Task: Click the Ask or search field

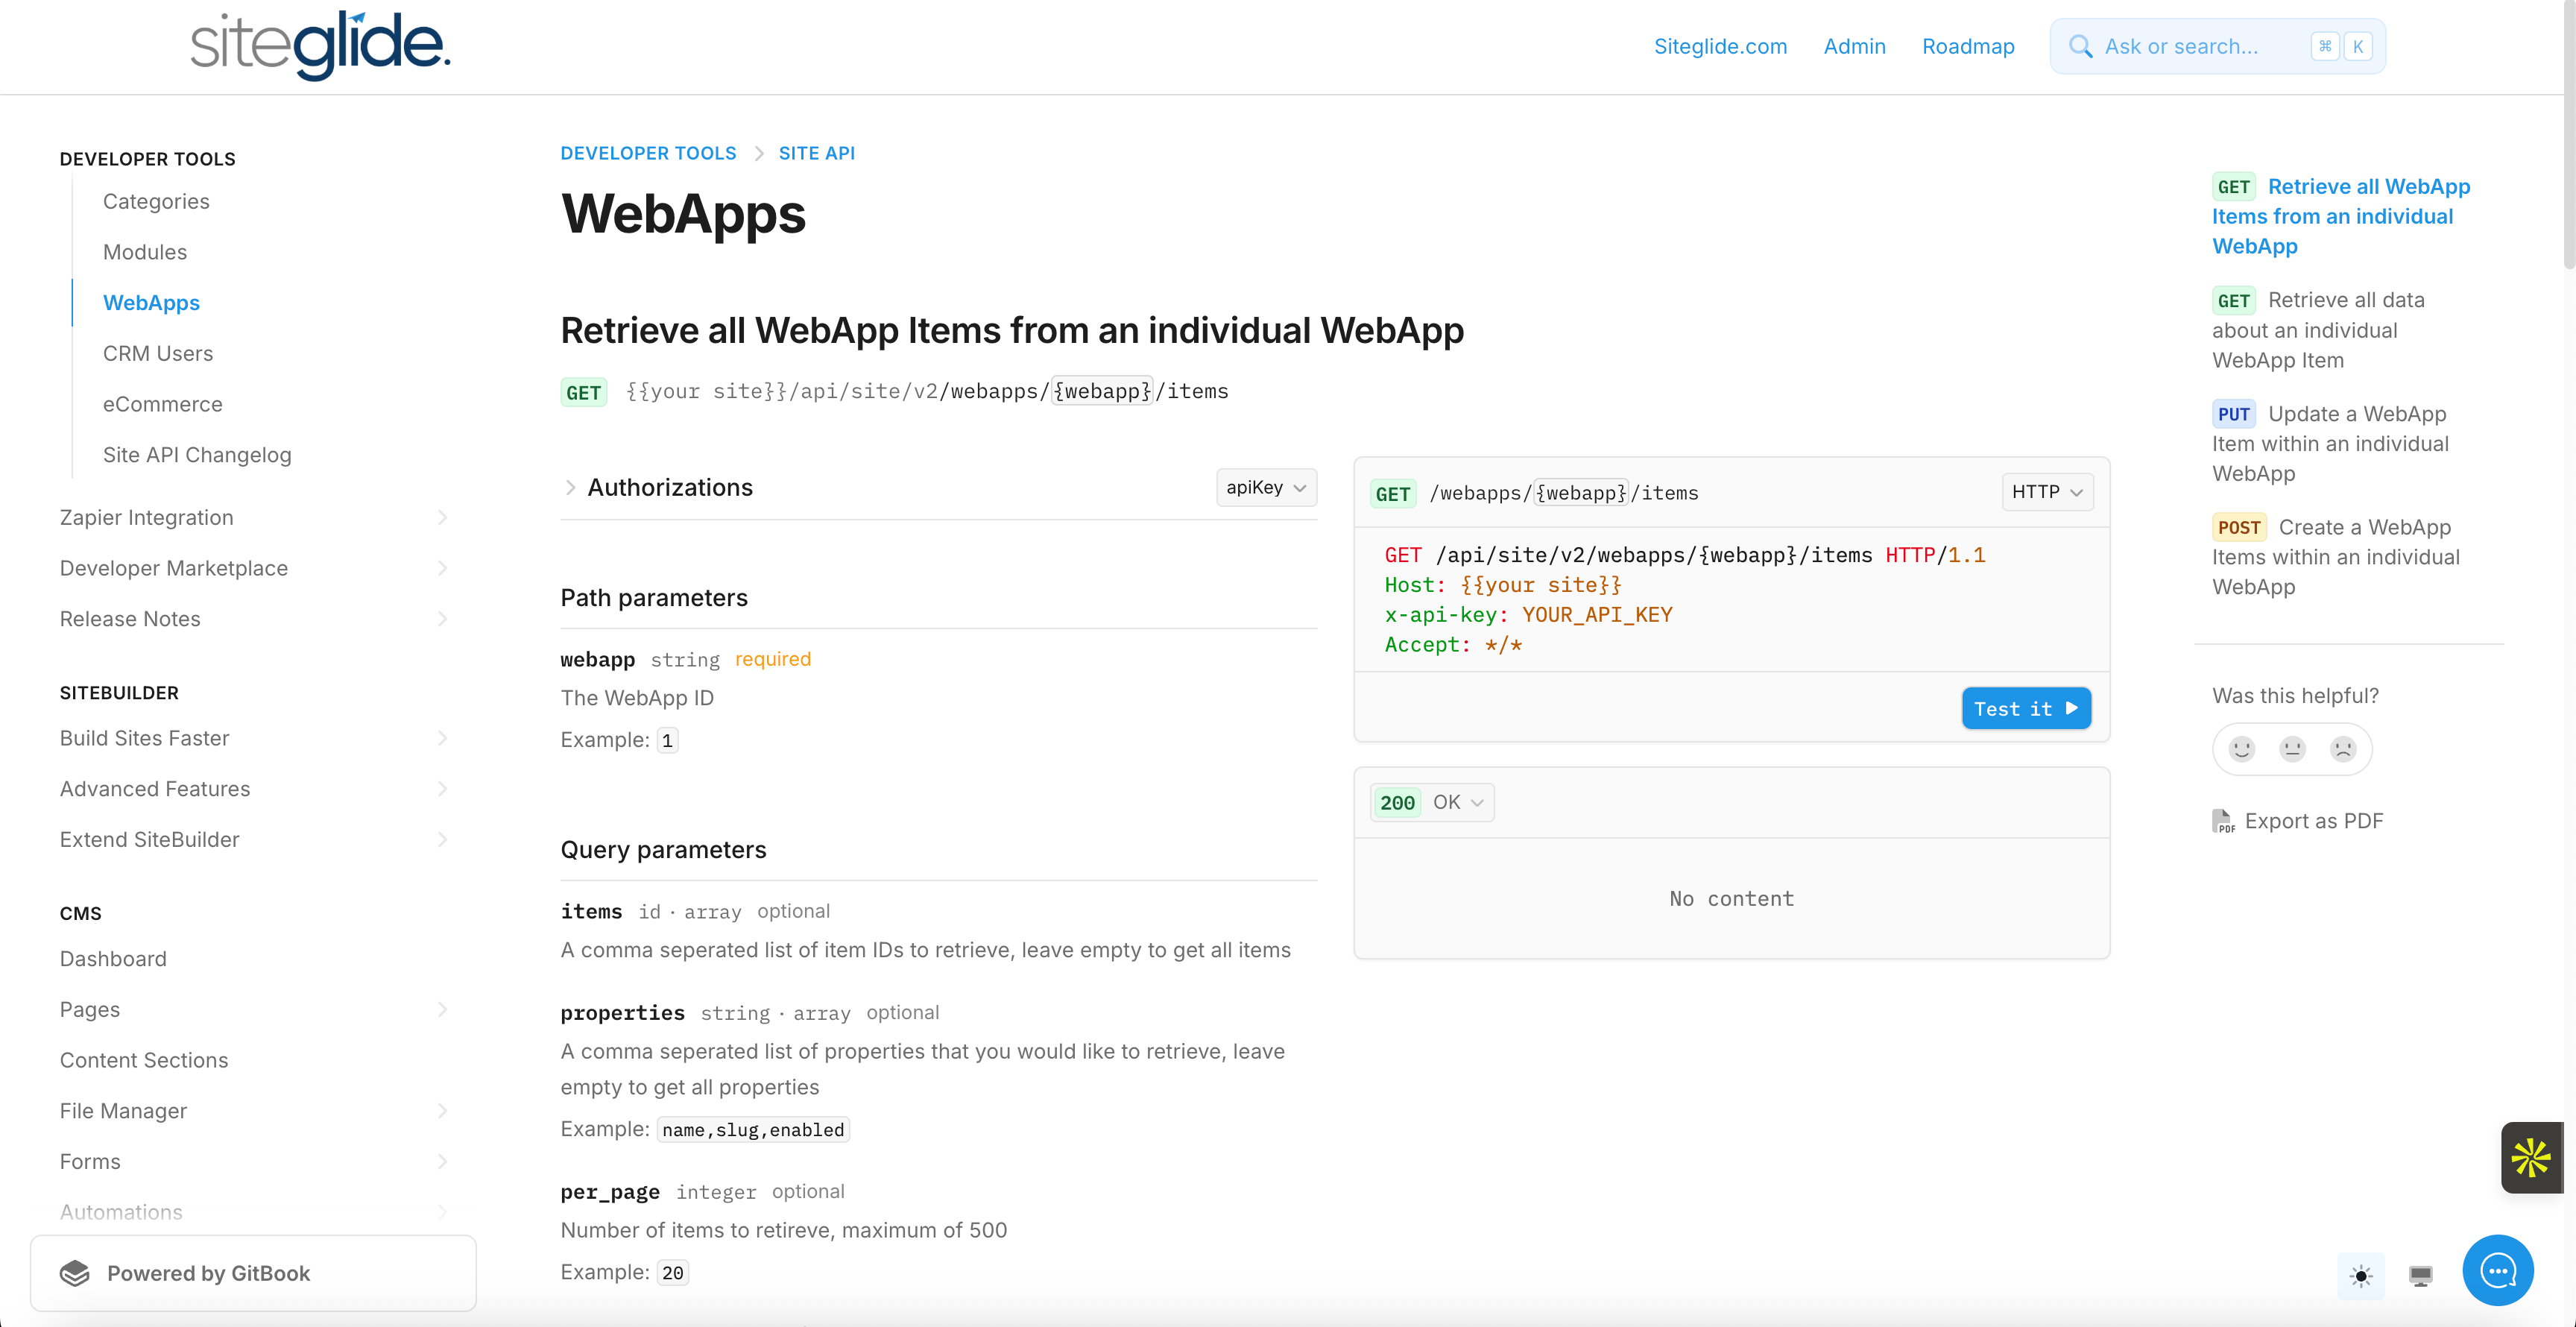Action: pyautogui.click(x=2200, y=46)
